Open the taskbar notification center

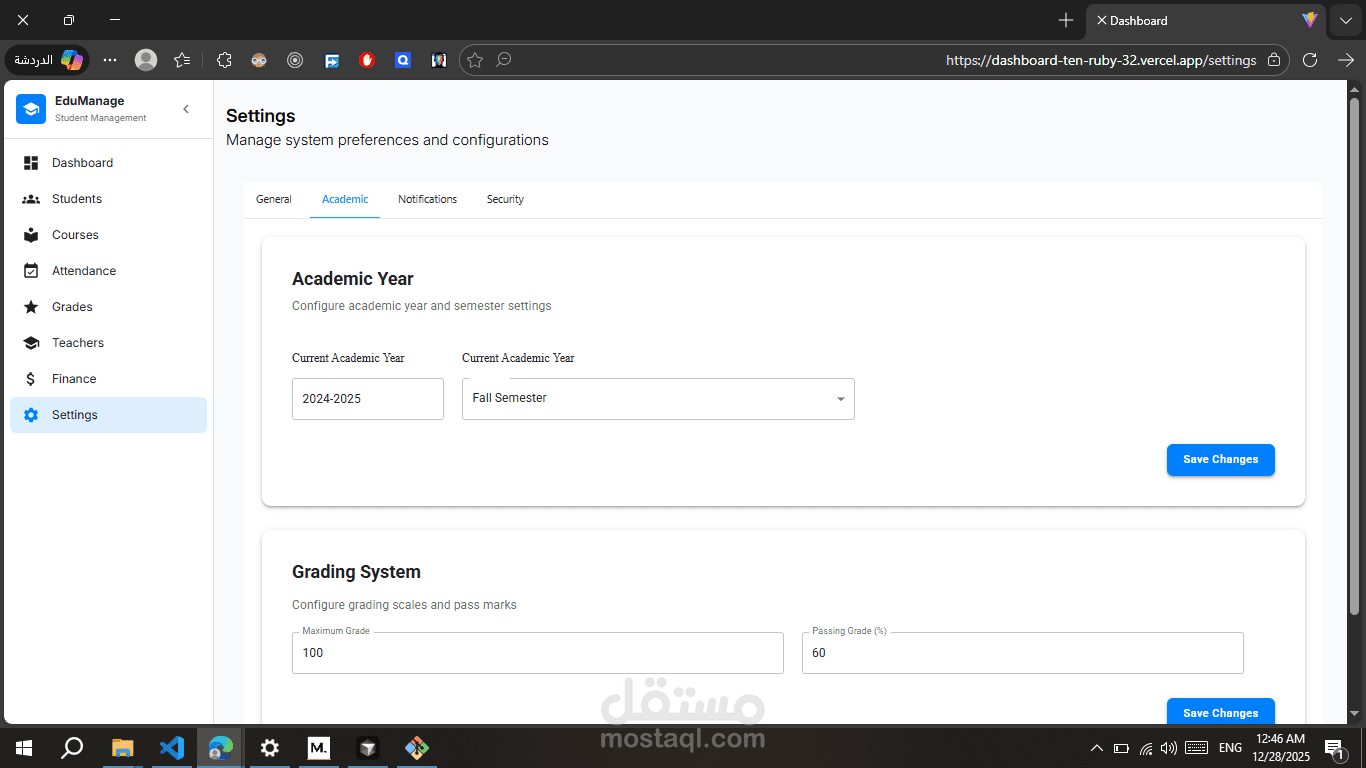[x=1334, y=747]
